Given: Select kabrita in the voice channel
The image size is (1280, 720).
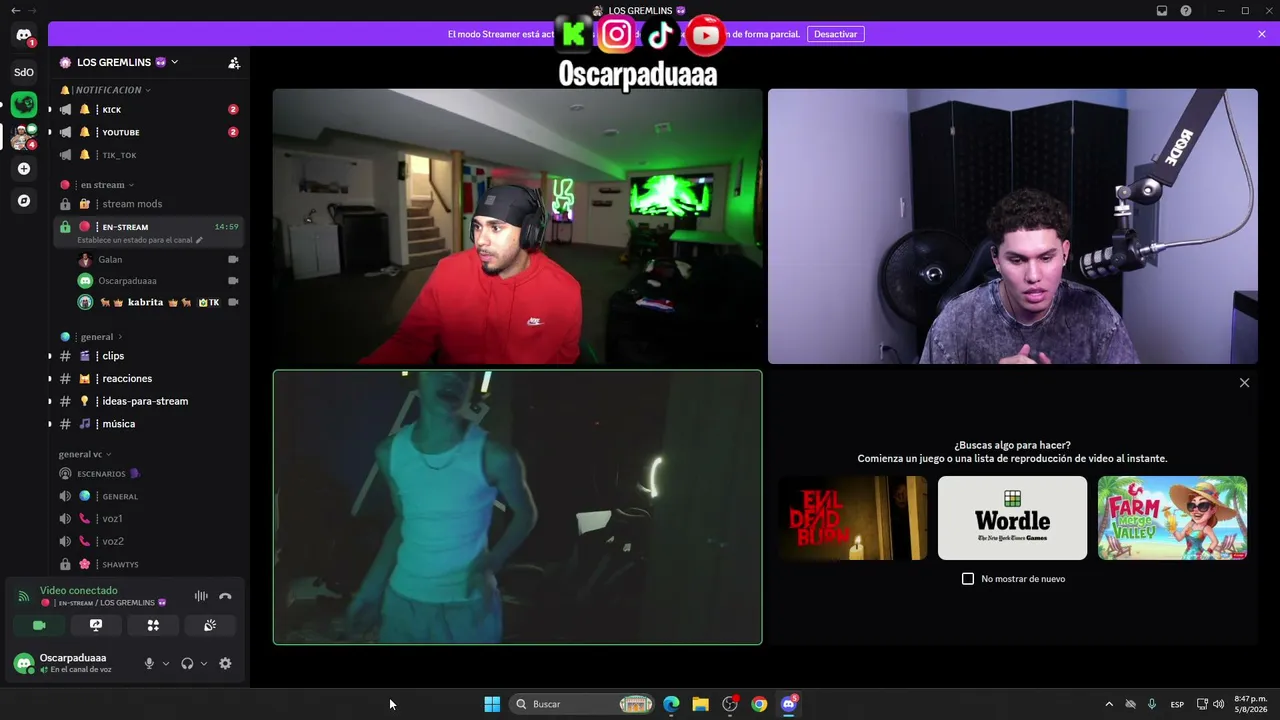Looking at the screenshot, I should [159, 302].
